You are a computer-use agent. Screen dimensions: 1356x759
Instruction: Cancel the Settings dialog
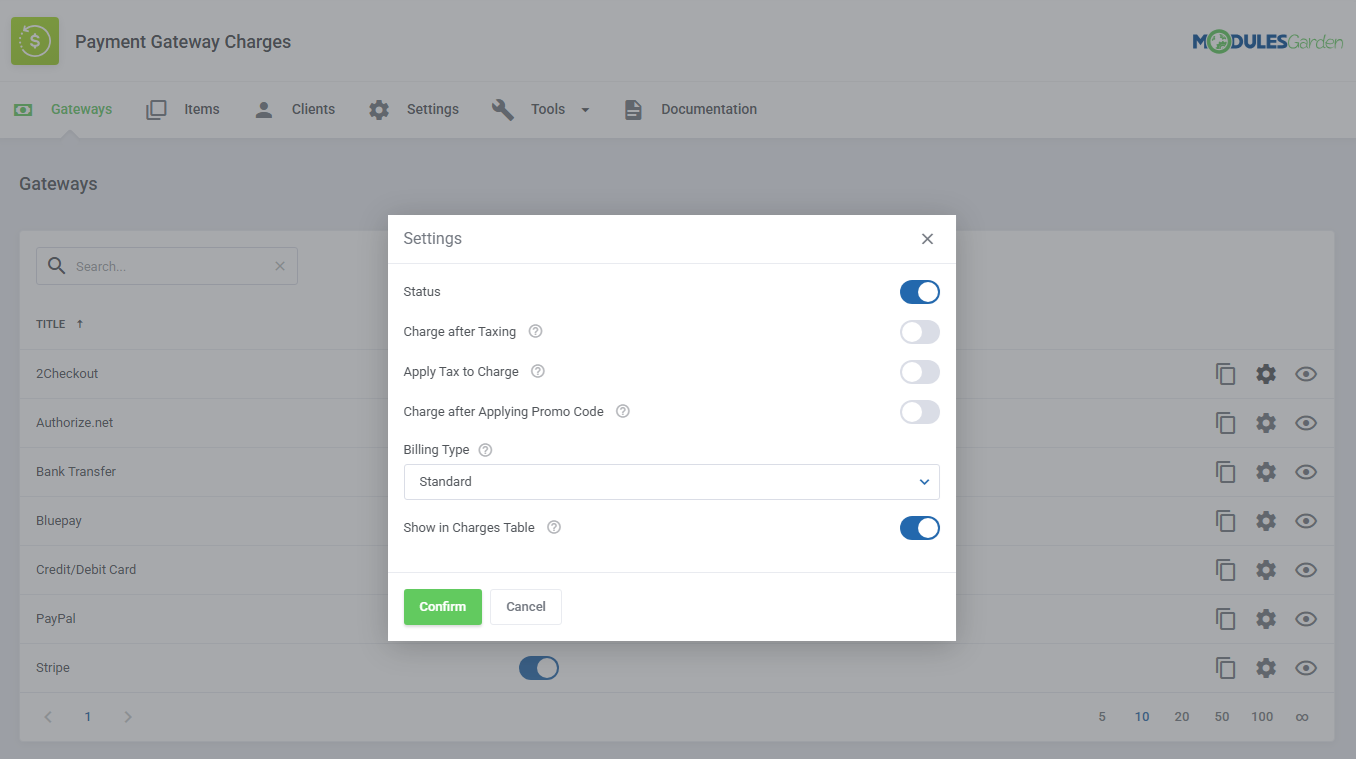point(525,606)
